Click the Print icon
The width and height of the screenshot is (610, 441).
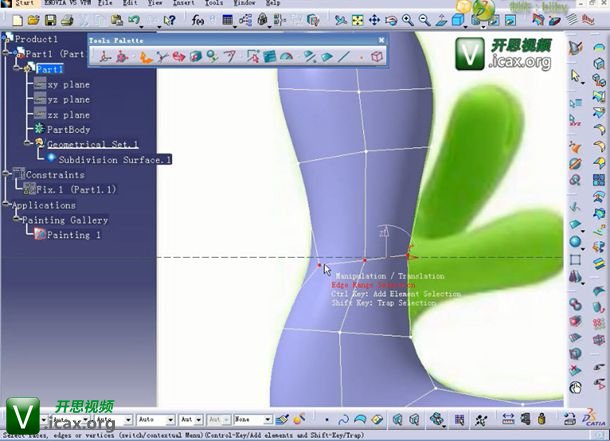pyautogui.click(x=67, y=20)
